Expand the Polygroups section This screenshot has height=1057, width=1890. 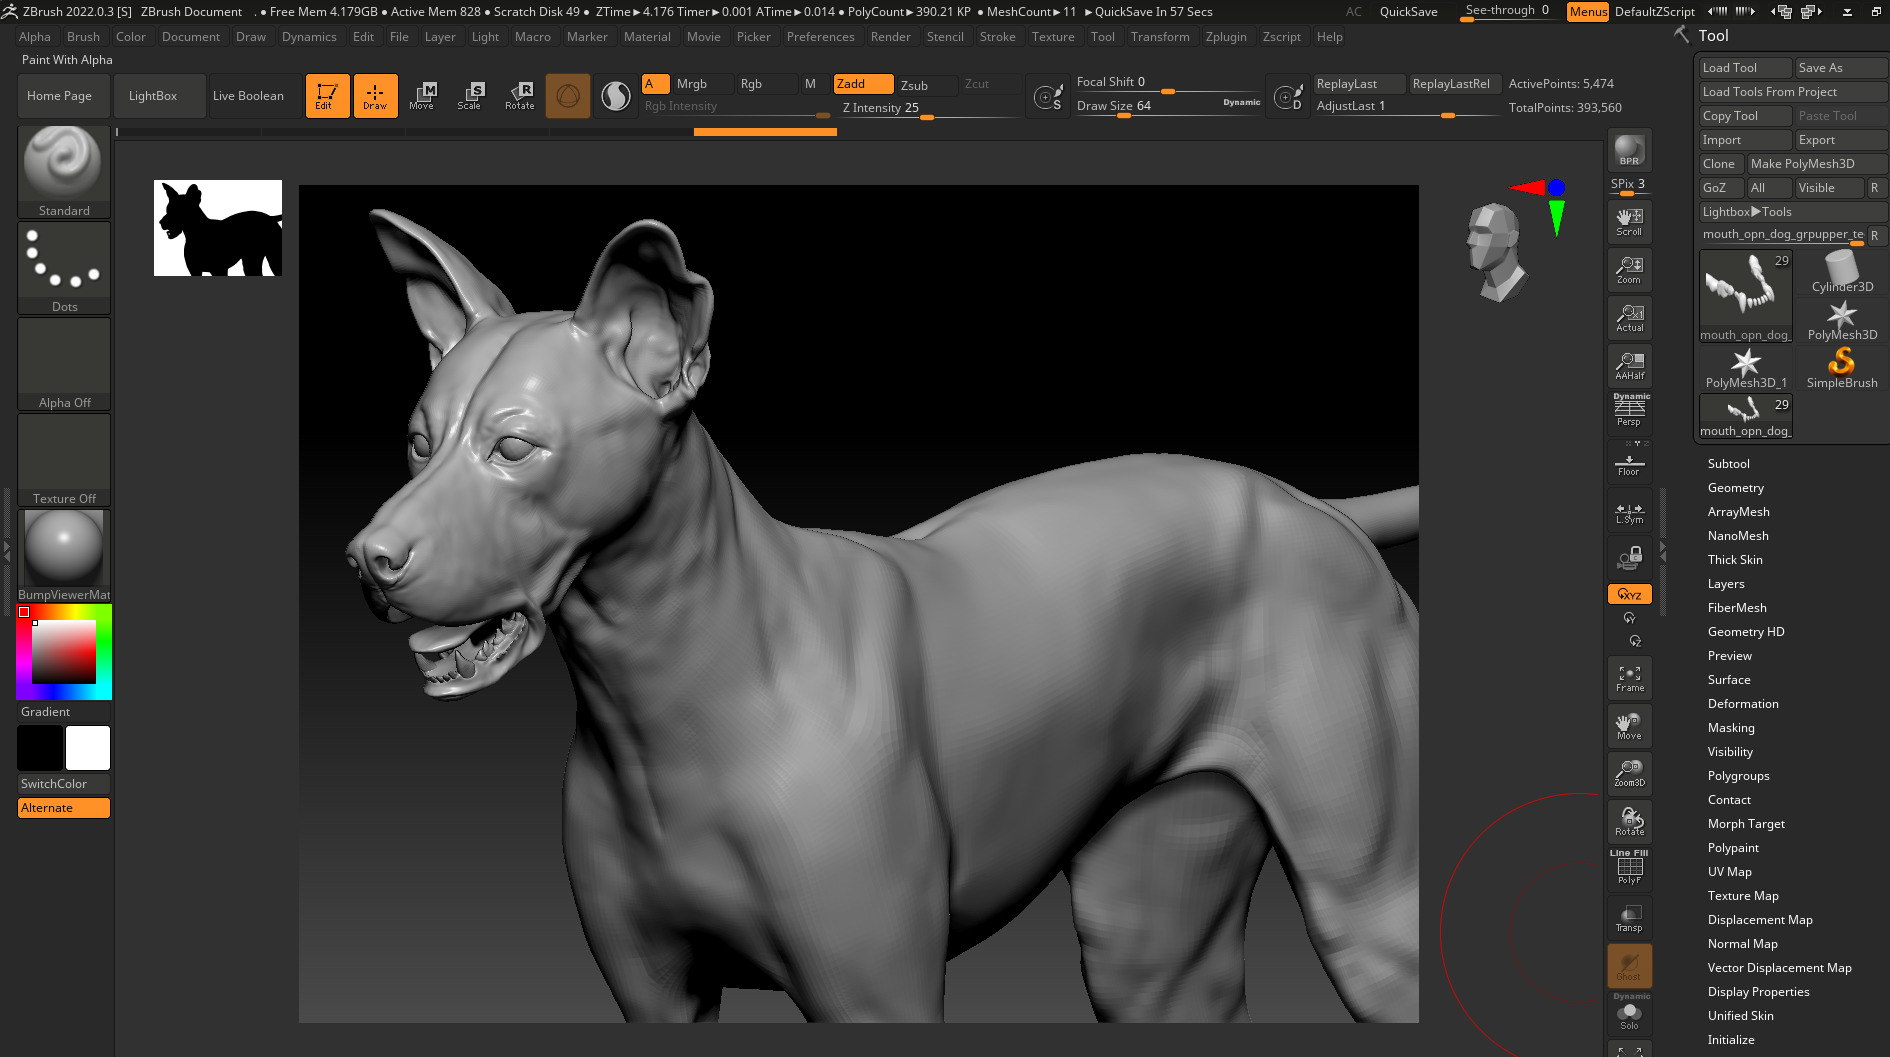[x=1738, y=776]
